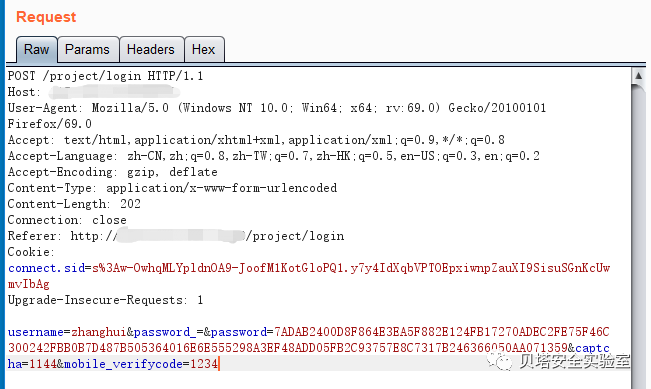The width and height of the screenshot is (651, 389).
Task: Select the Headers tab
Action: (151, 49)
